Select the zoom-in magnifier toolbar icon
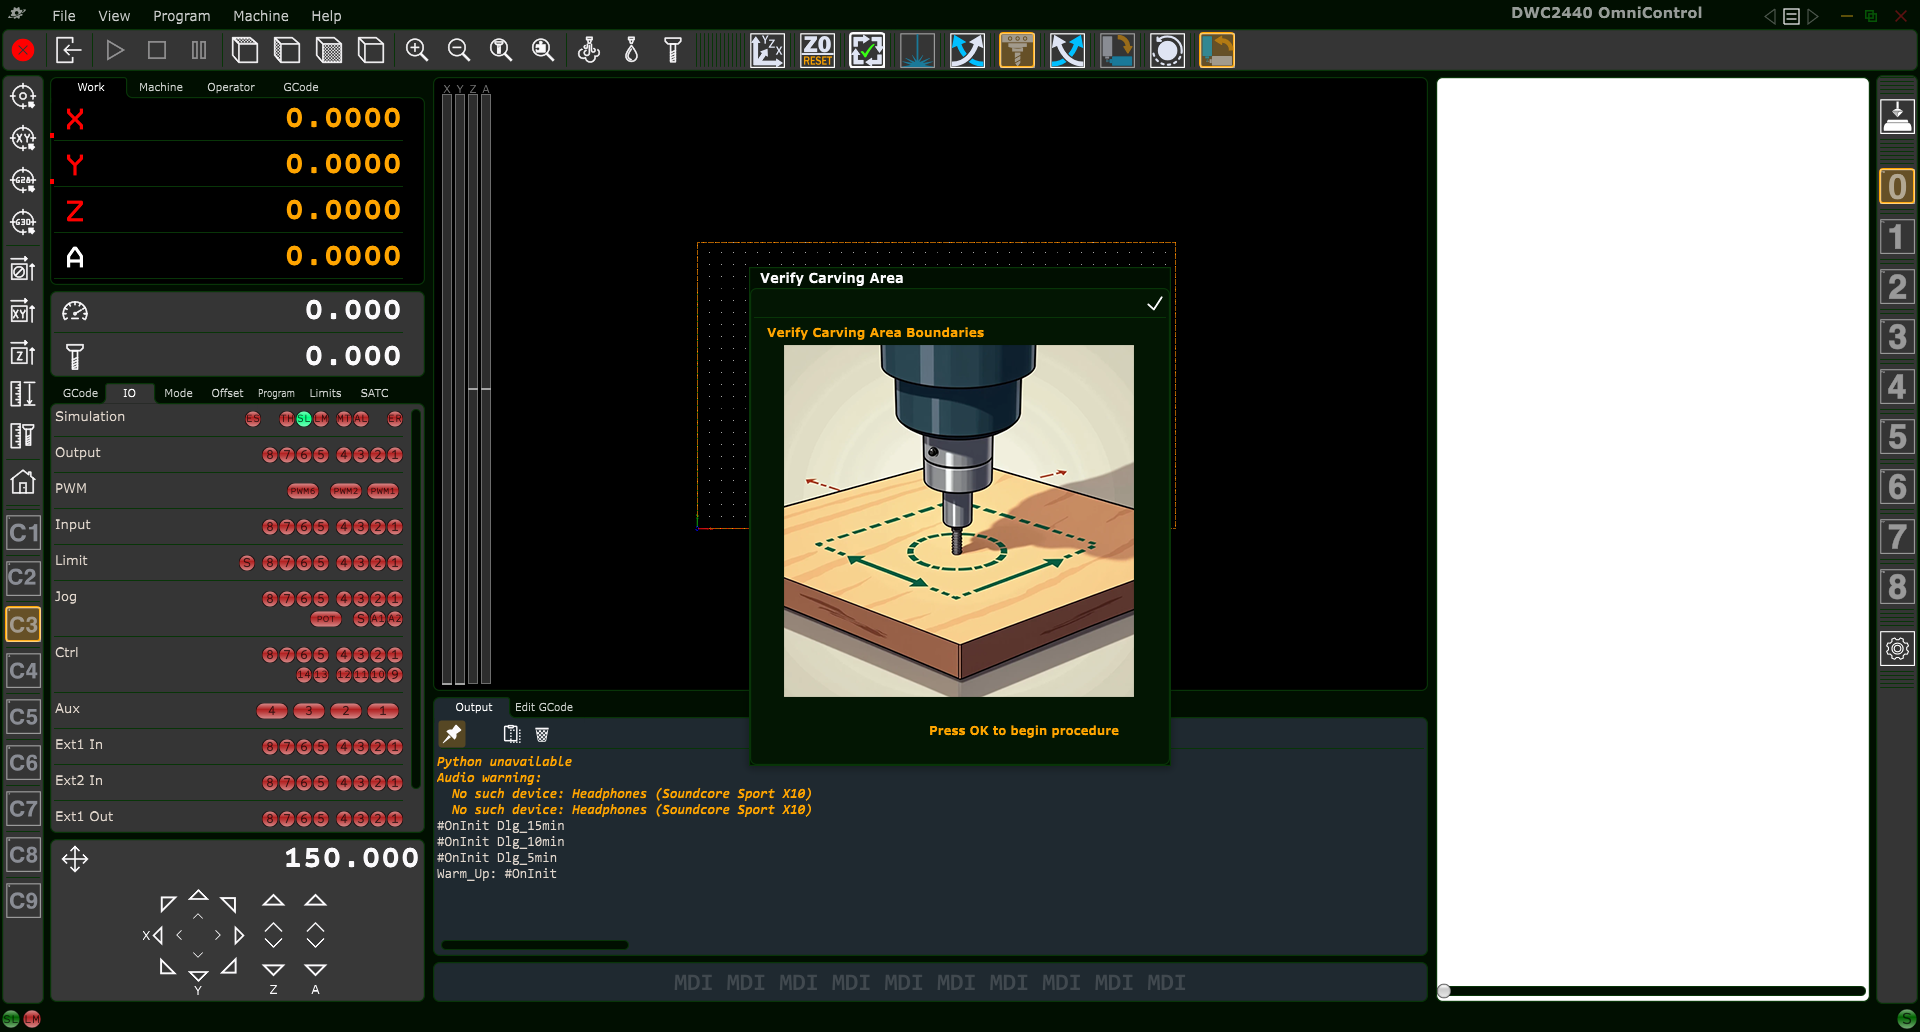Image resolution: width=1920 pixels, height=1032 pixels. click(x=417, y=50)
